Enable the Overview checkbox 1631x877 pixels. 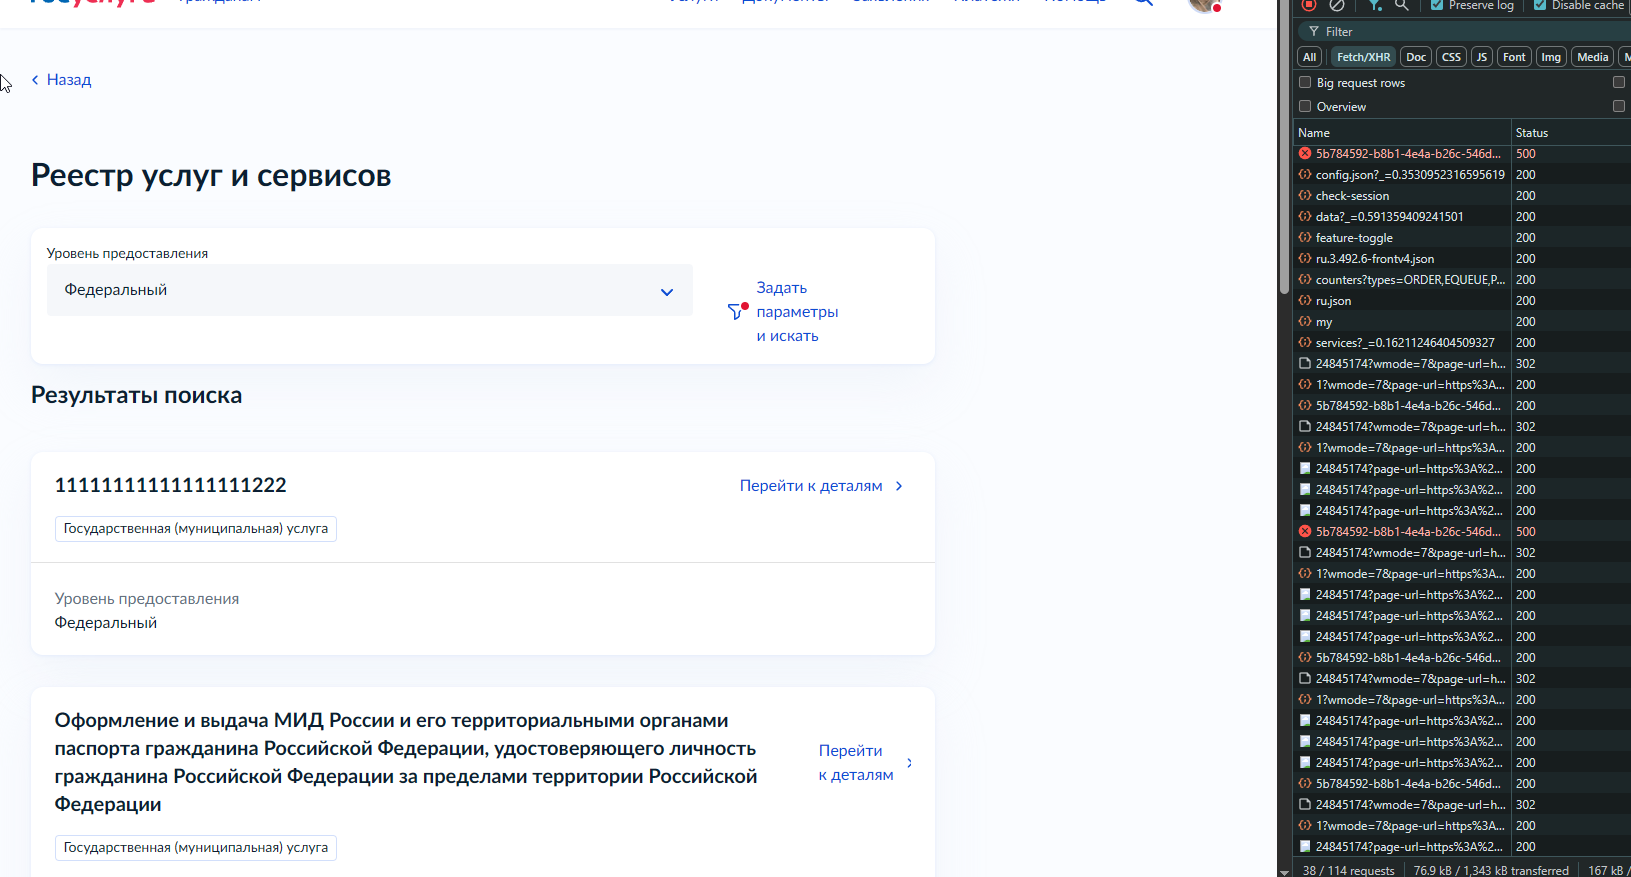(x=1305, y=106)
